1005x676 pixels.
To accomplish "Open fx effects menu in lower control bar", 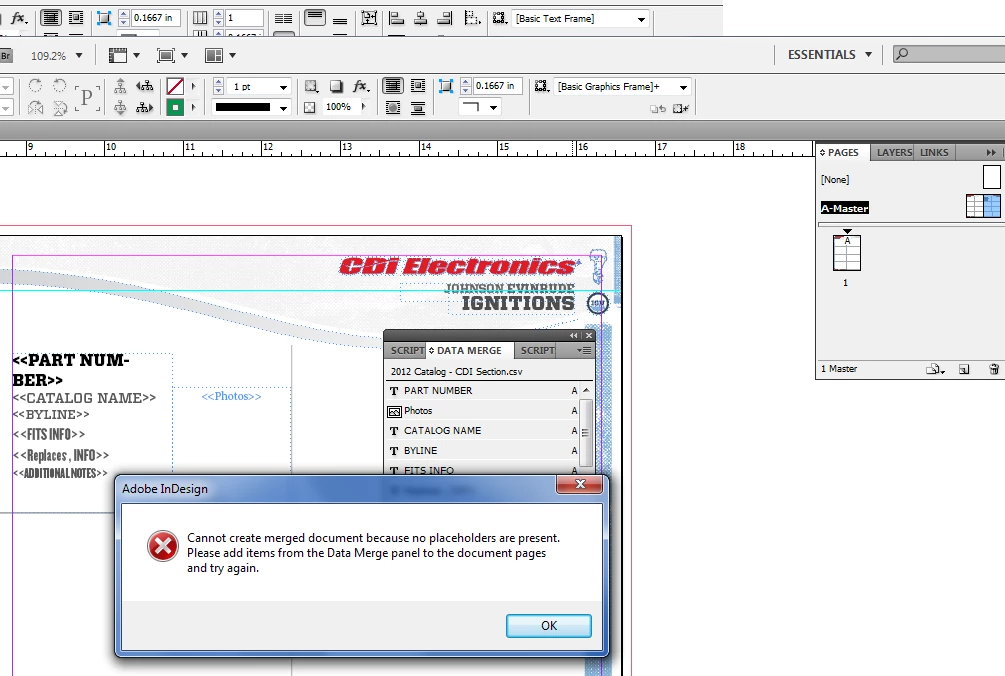I will click(x=360, y=87).
